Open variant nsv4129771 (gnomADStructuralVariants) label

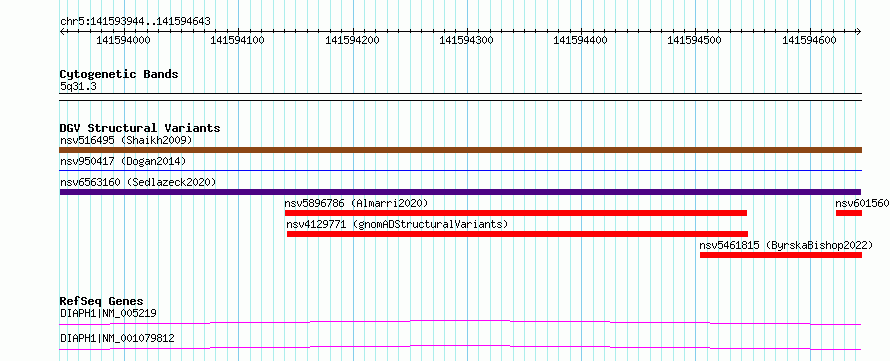coord(397,224)
